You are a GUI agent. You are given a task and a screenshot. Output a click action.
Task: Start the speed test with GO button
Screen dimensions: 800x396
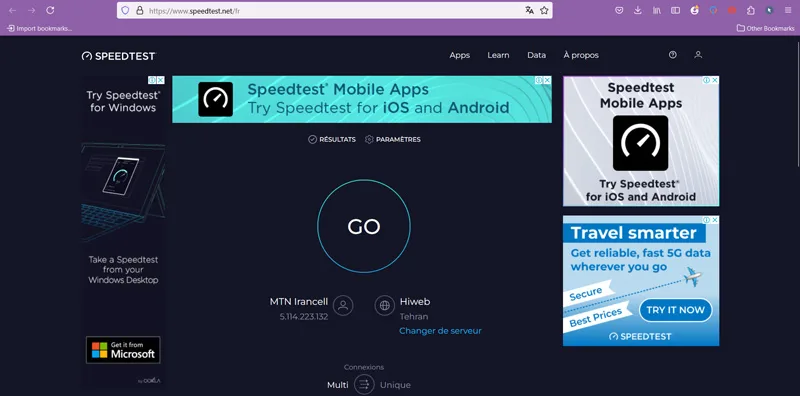pos(364,226)
